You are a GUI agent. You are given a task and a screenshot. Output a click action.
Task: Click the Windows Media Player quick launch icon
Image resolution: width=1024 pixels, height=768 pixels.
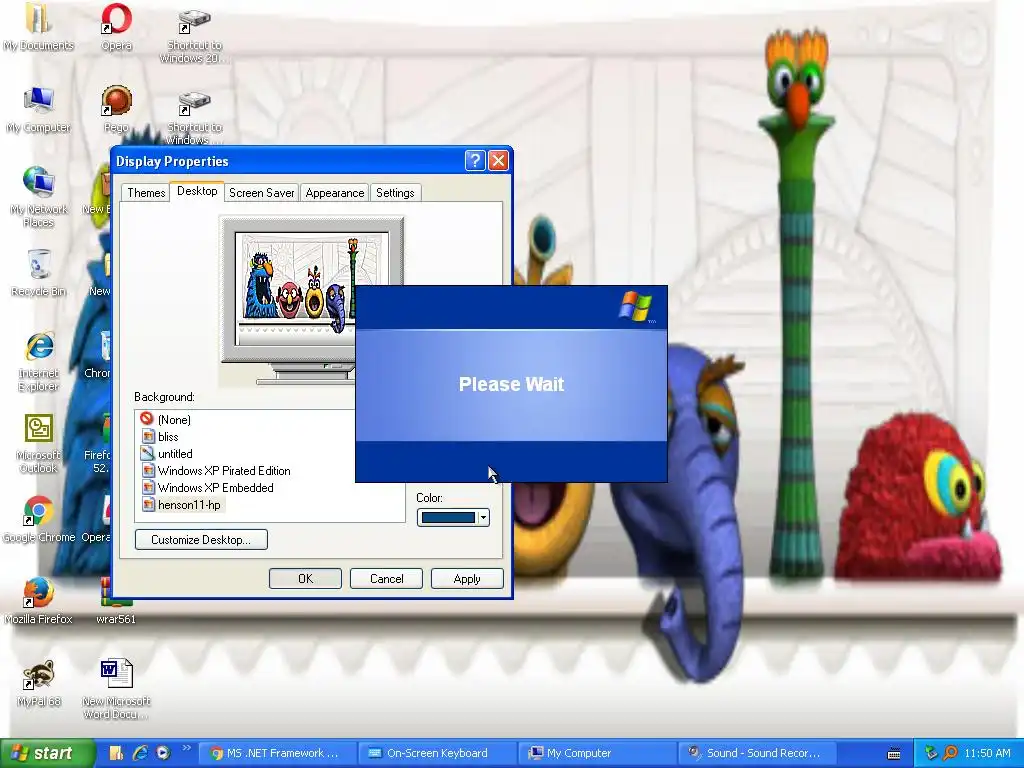[163, 753]
